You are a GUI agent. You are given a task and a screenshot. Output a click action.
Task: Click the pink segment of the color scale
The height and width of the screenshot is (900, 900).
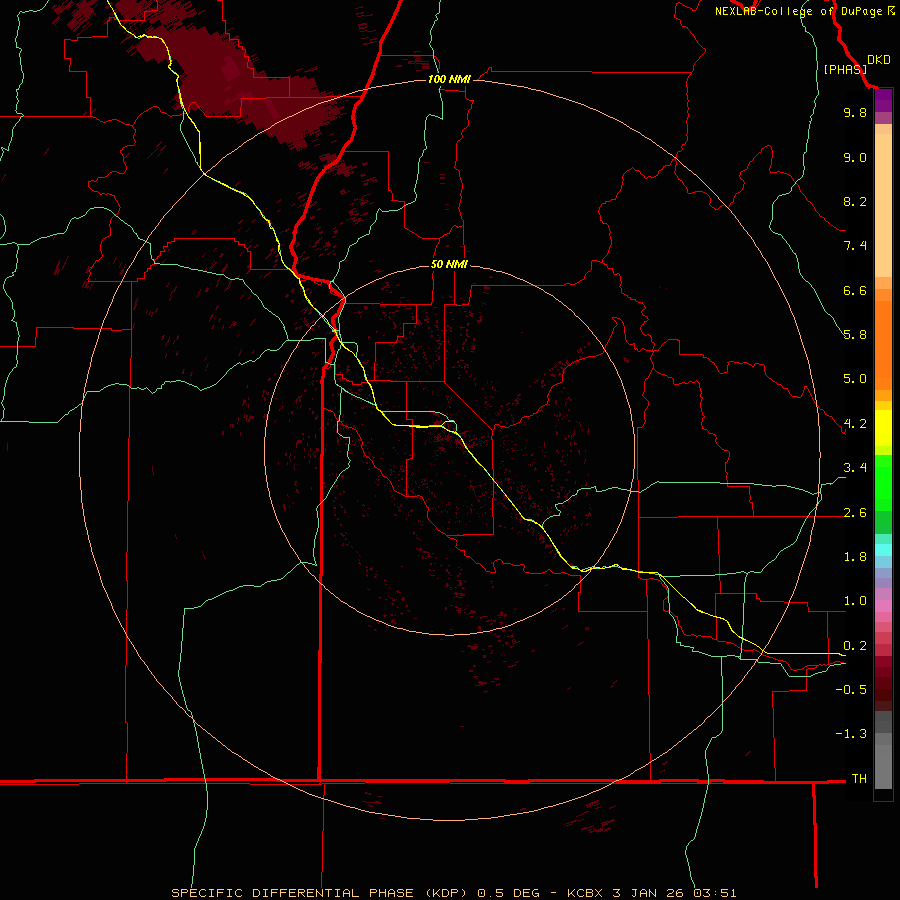tap(883, 606)
